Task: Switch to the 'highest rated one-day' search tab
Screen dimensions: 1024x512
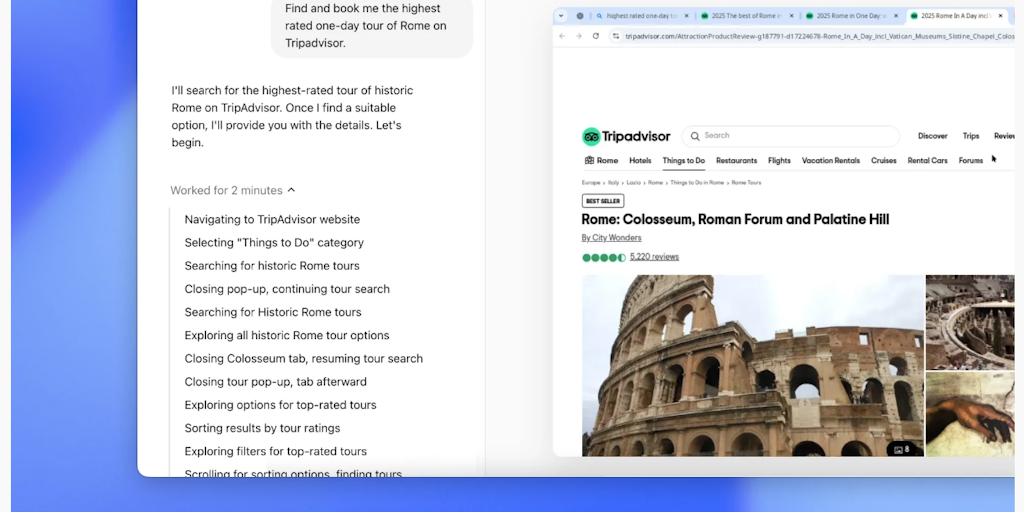Action: (642, 16)
